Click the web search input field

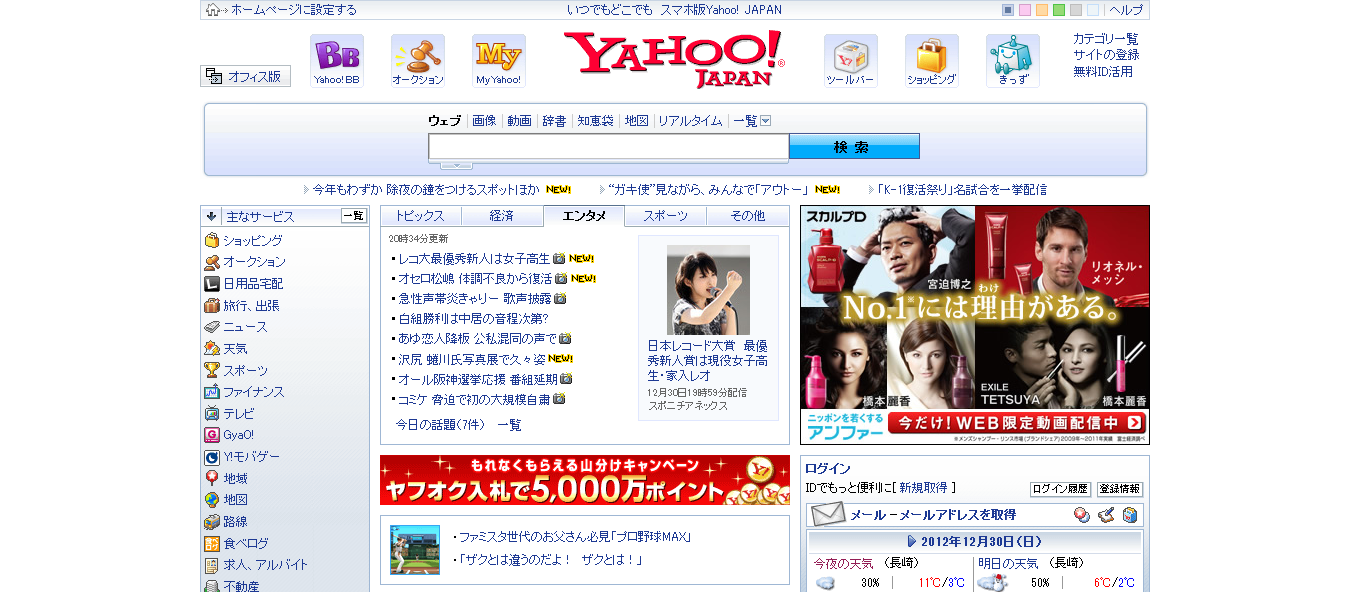[609, 147]
